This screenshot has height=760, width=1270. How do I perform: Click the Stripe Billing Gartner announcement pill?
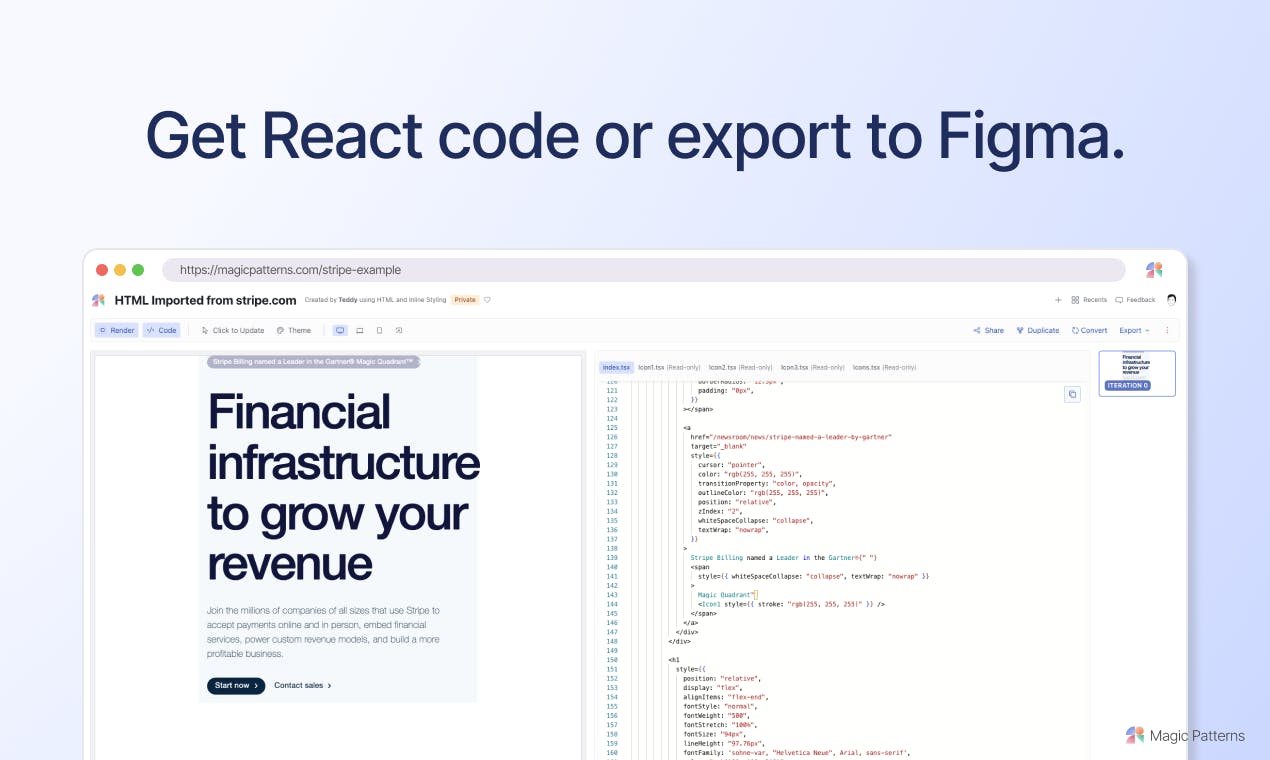pyautogui.click(x=314, y=362)
